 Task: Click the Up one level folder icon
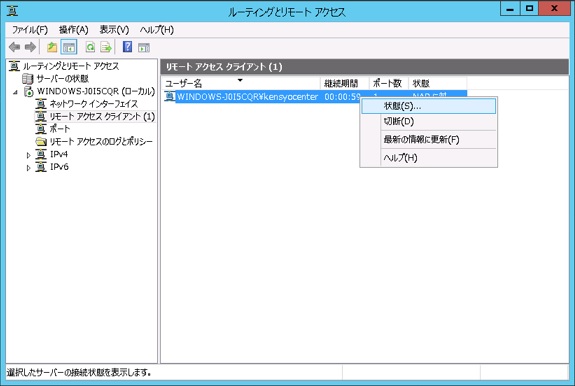[x=52, y=47]
